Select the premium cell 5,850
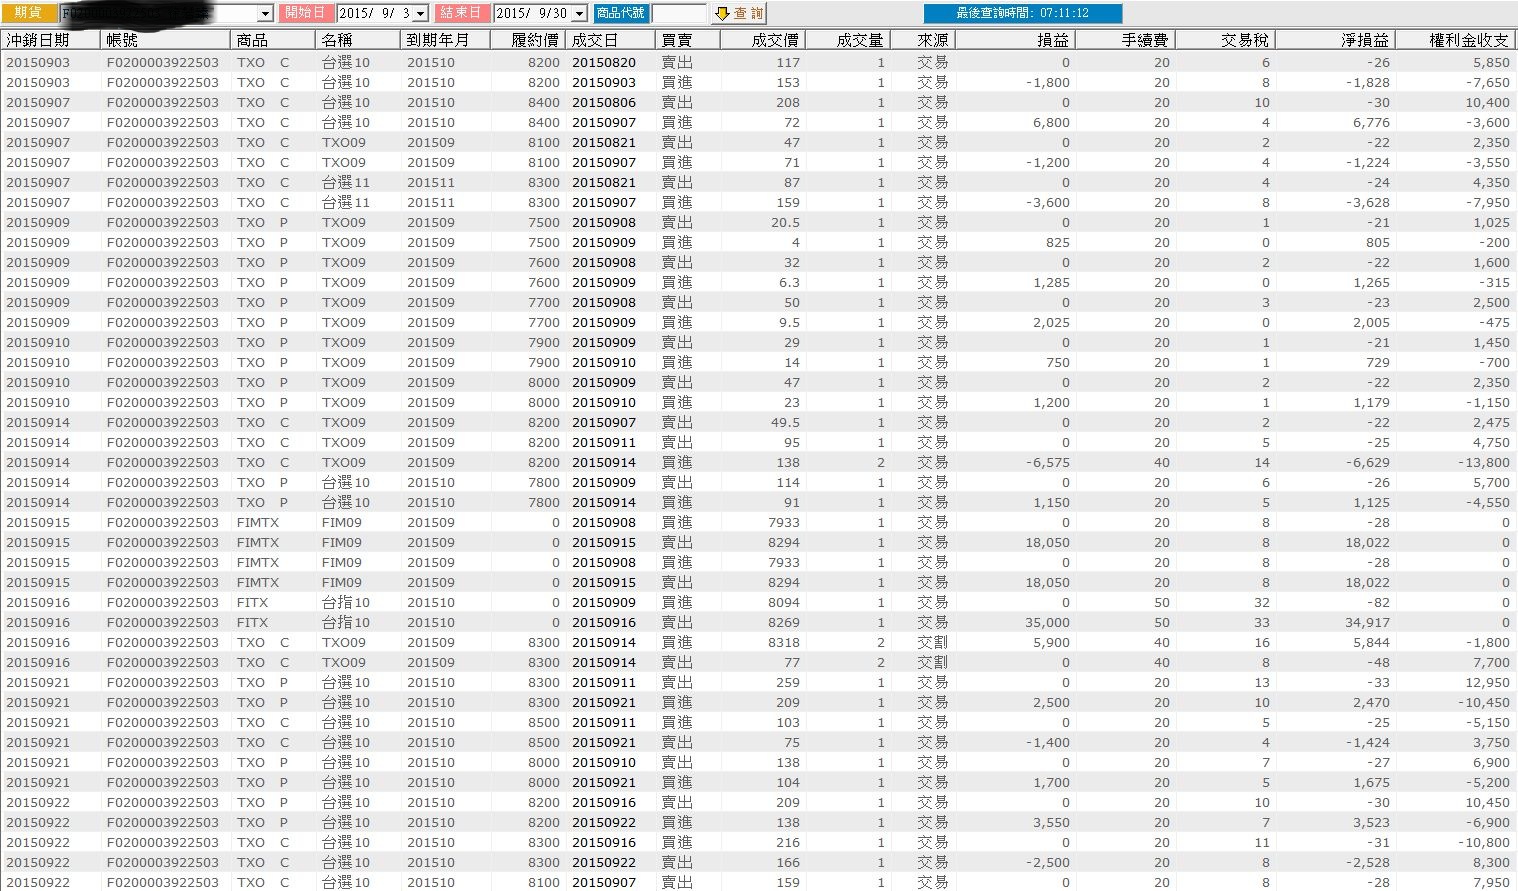This screenshot has width=1518, height=891. click(x=1491, y=62)
